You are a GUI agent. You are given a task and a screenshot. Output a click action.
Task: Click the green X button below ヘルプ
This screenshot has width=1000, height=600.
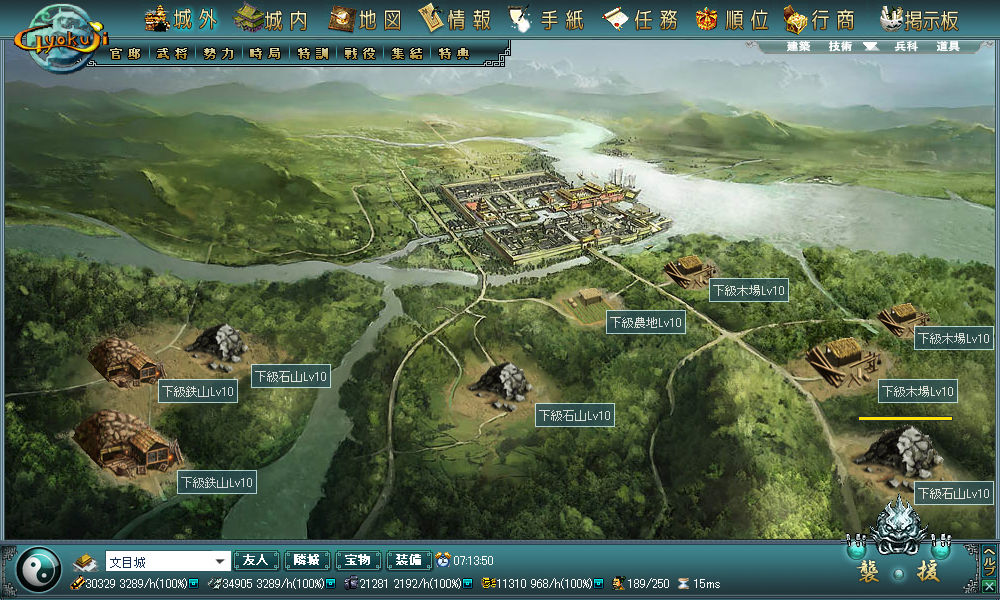pyautogui.click(x=989, y=586)
